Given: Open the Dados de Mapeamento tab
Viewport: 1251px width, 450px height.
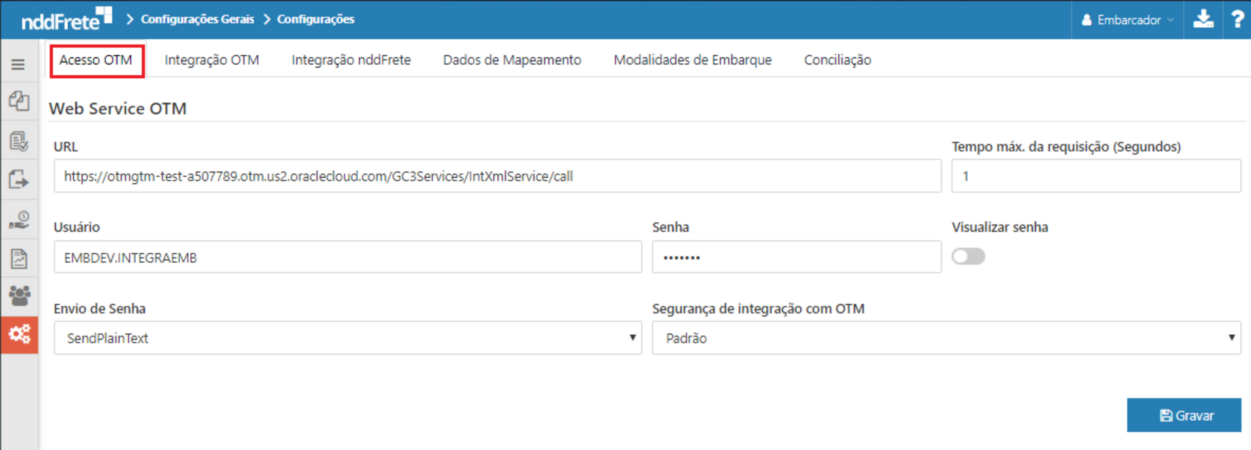Looking at the screenshot, I should [512, 60].
